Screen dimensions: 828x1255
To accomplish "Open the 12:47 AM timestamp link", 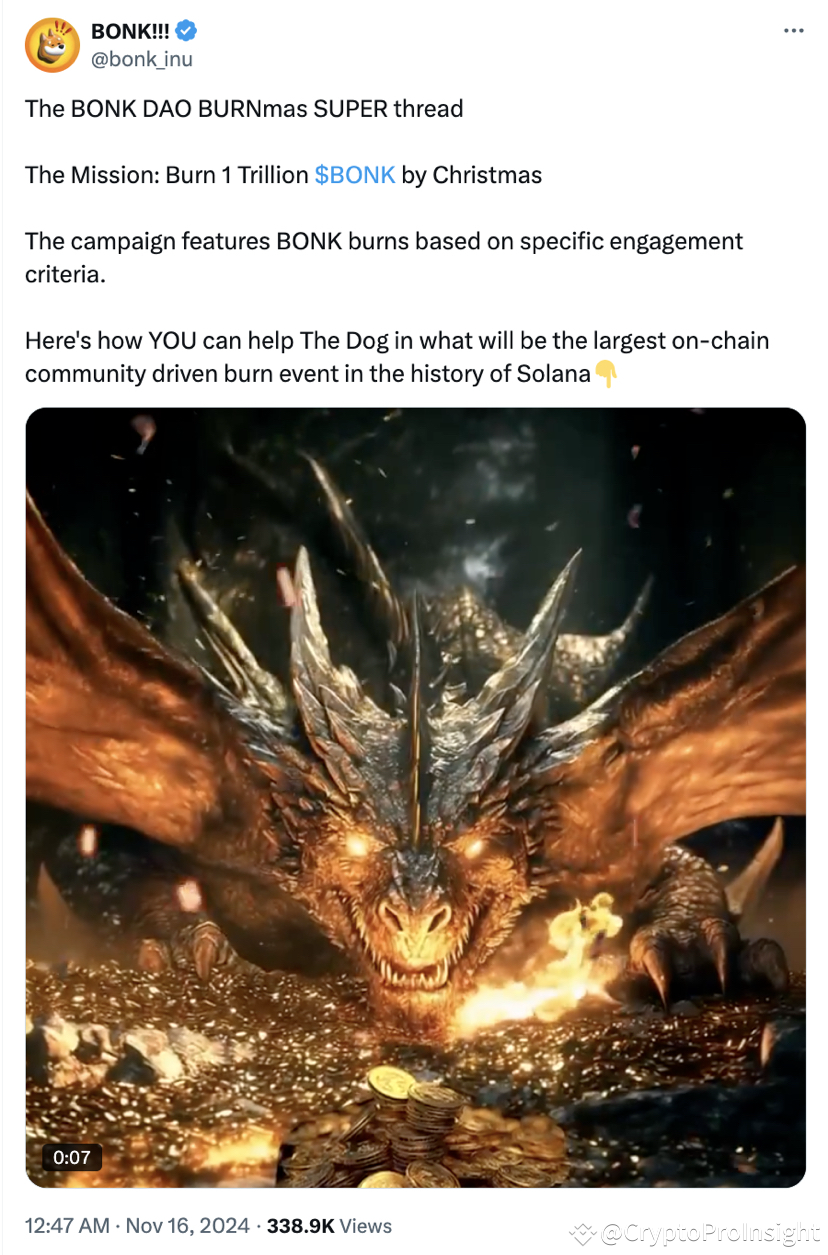I will pyautogui.click(x=66, y=1225).
